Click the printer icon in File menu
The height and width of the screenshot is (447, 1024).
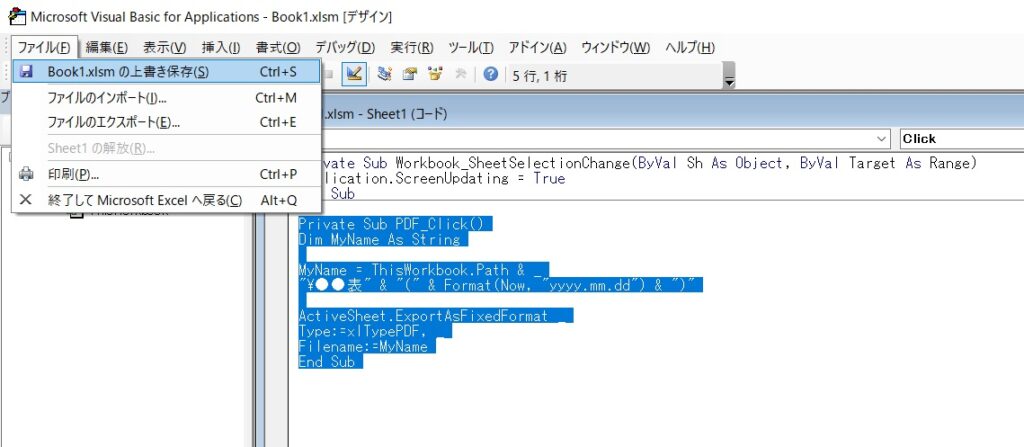(x=25, y=174)
